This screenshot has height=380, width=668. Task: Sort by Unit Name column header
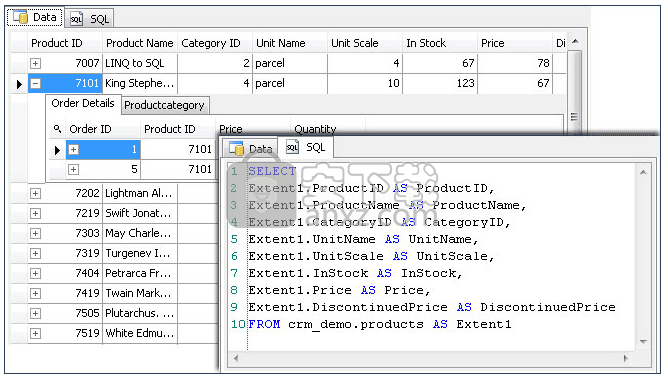coord(290,43)
